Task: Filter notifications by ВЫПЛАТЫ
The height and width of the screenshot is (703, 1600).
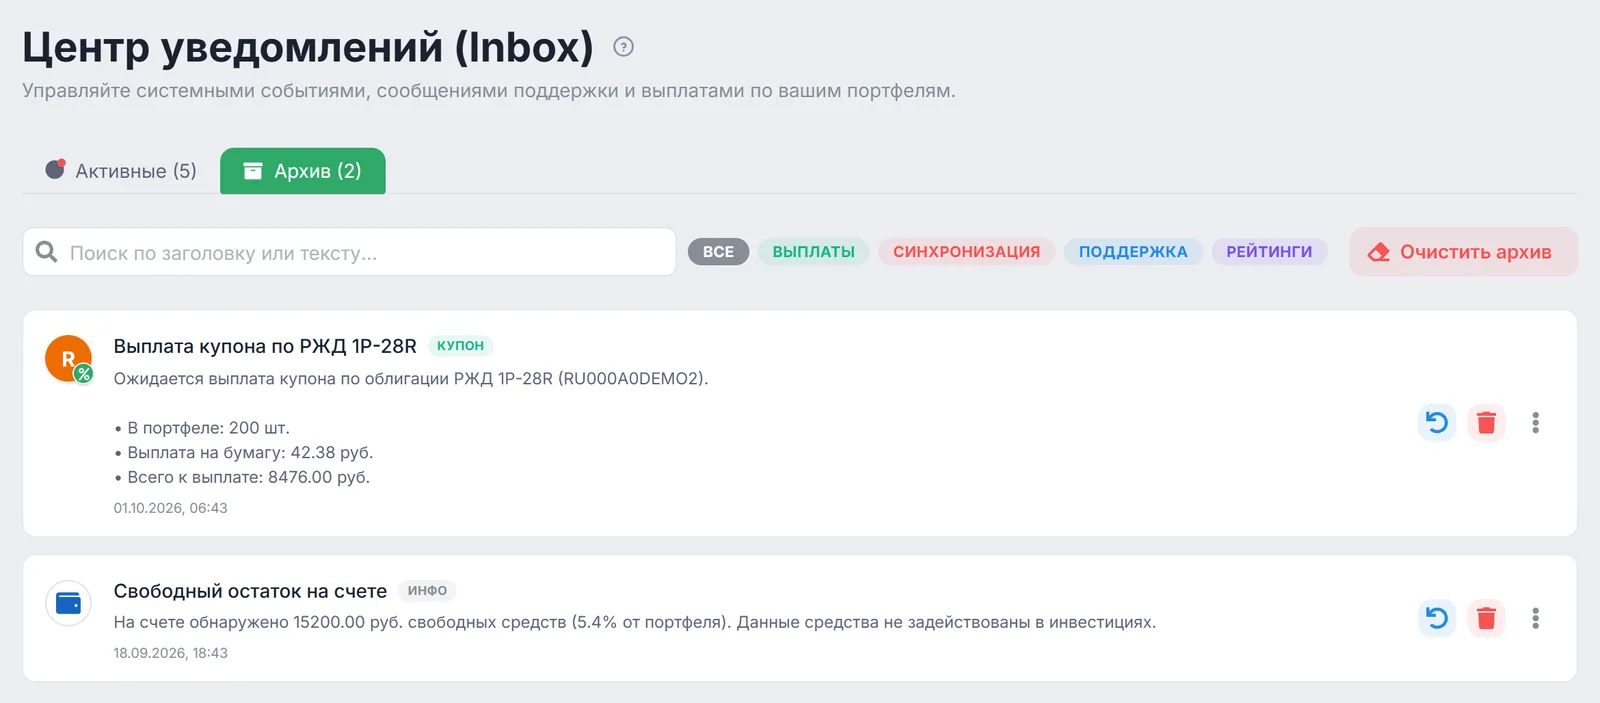Action: pos(813,252)
